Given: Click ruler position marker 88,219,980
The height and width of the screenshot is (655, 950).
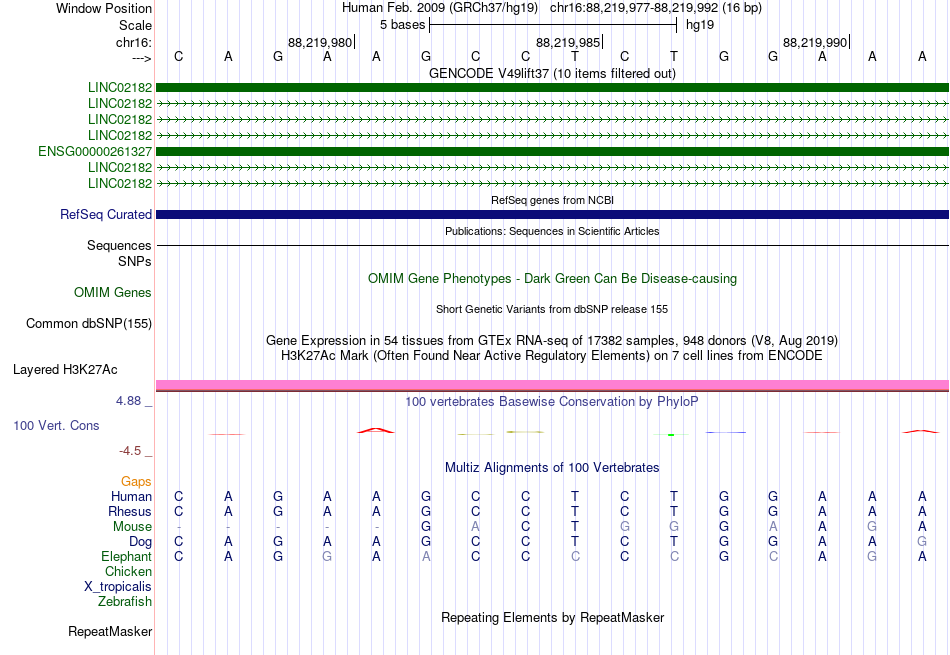Looking at the screenshot, I should [320, 42].
